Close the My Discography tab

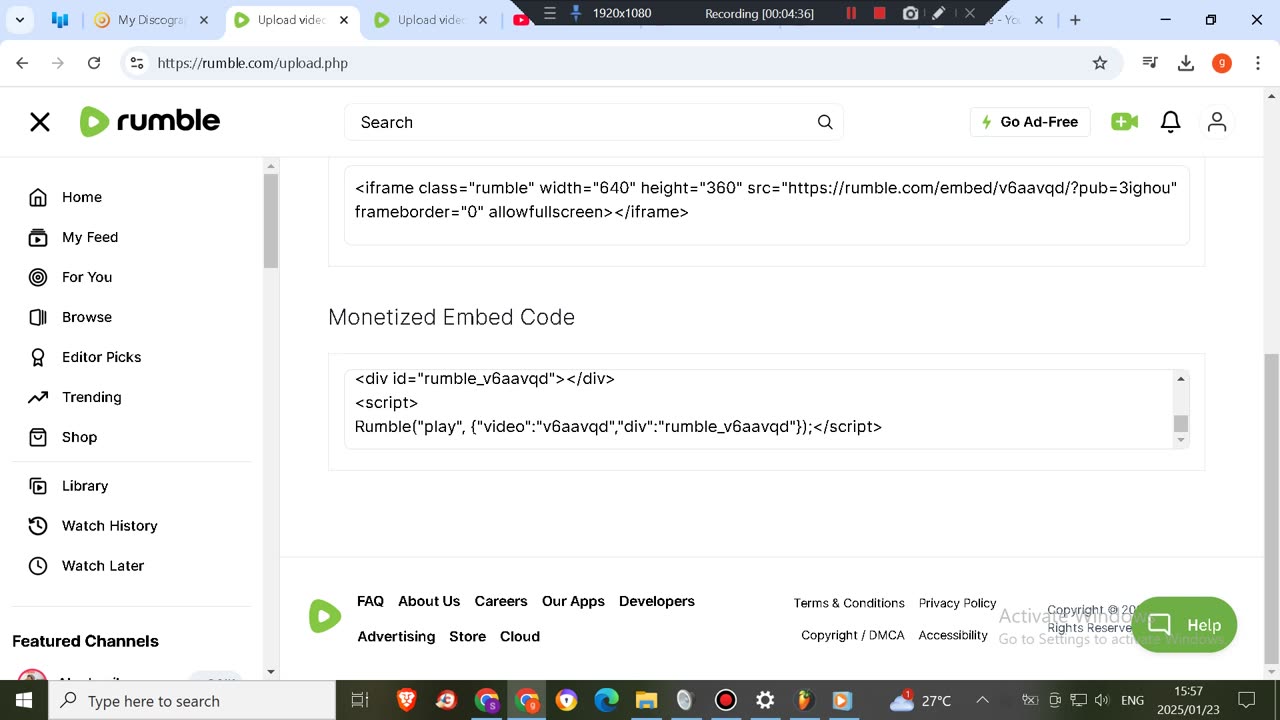[203, 20]
